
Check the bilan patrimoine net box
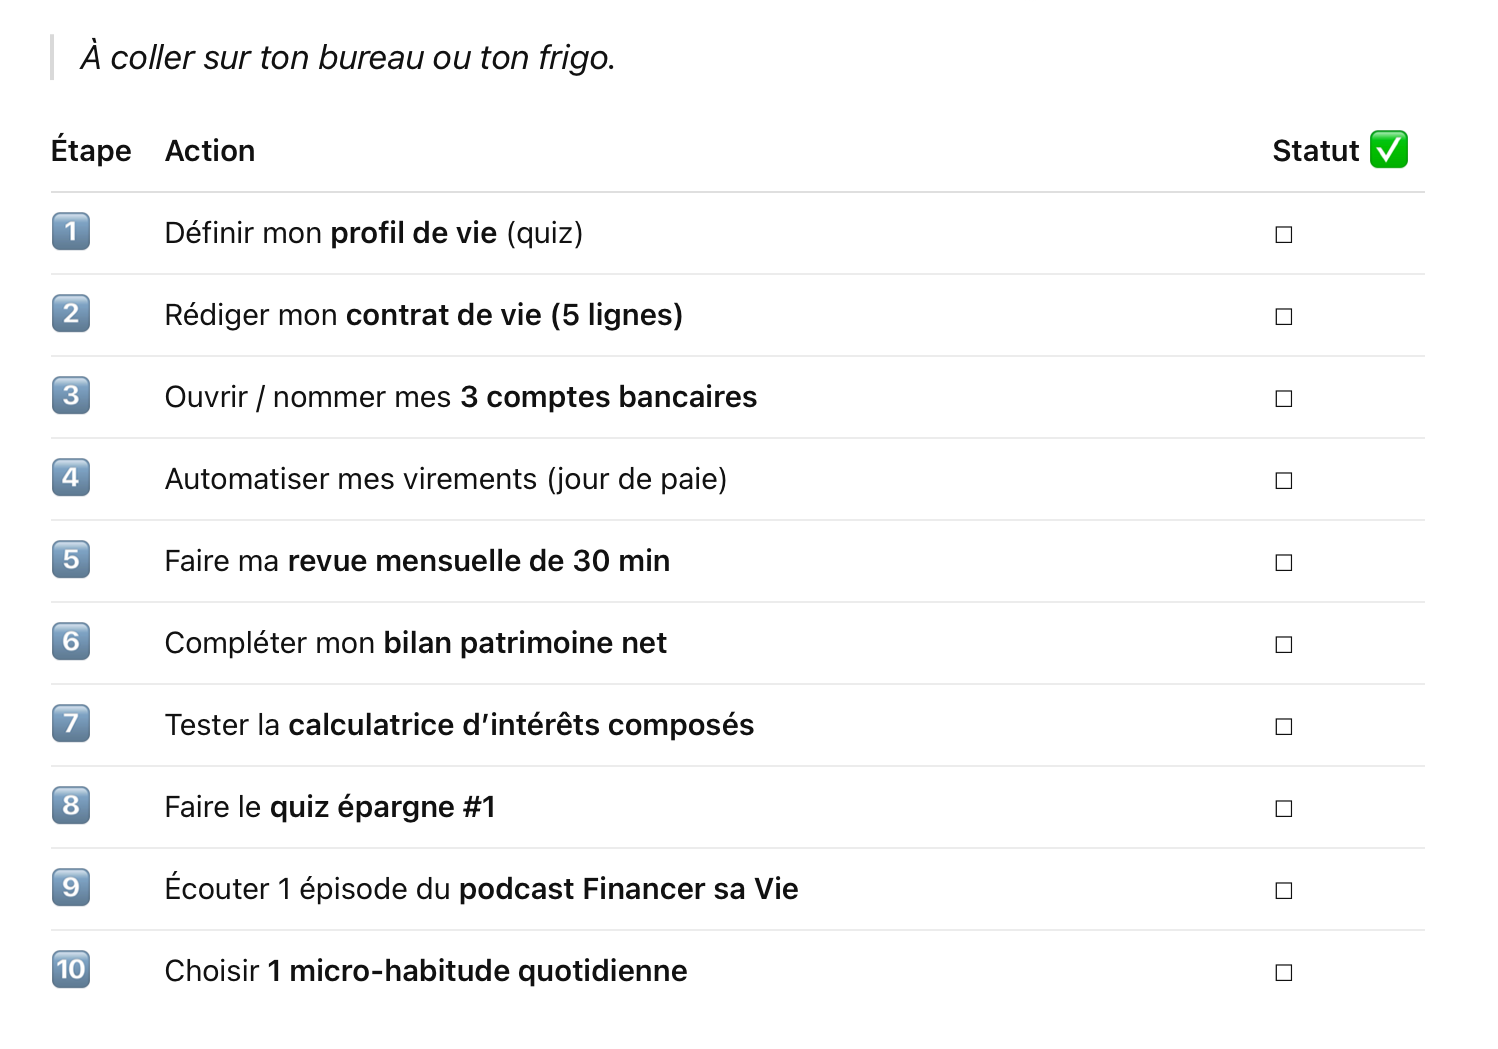pos(1284,645)
